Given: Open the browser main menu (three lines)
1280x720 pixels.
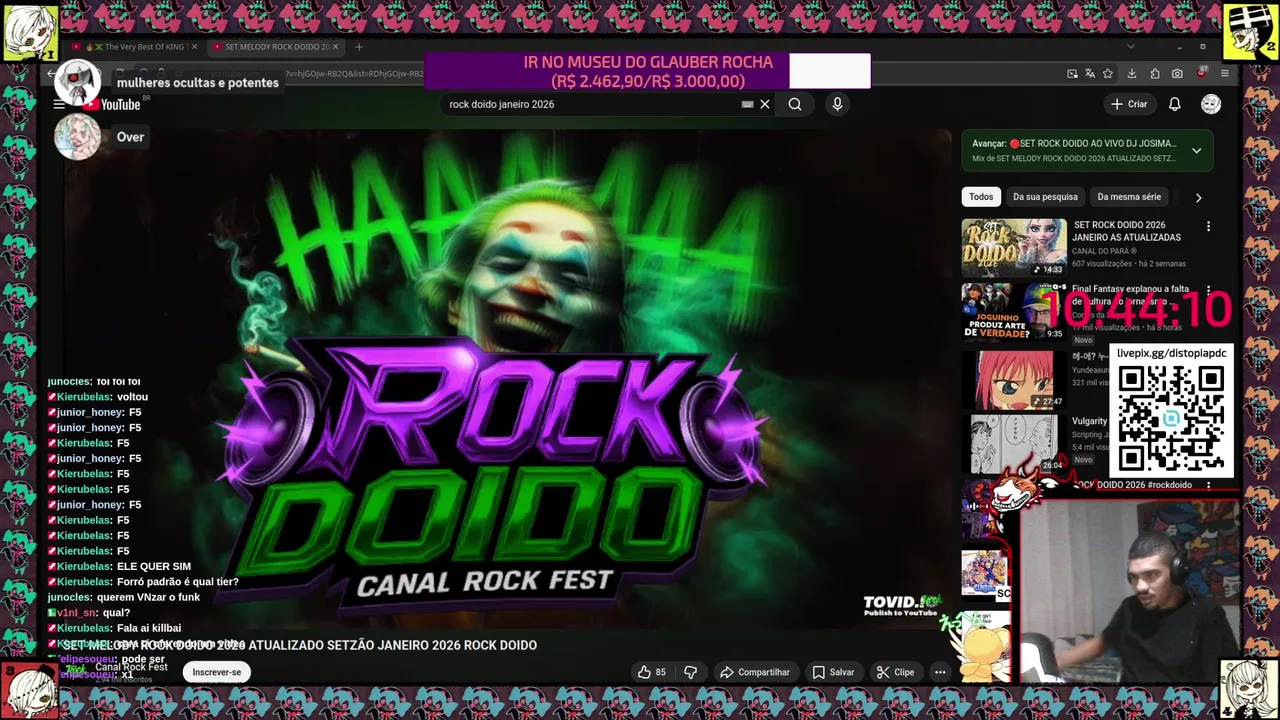Looking at the screenshot, I should pyautogui.click(x=1224, y=74).
